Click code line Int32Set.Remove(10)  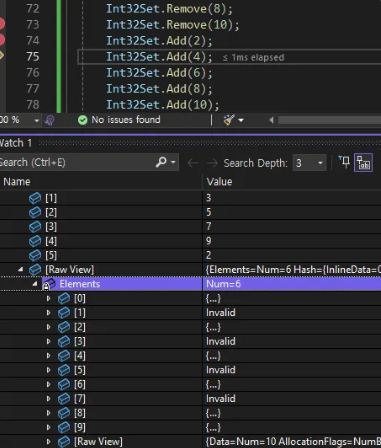(x=173, y=25)
